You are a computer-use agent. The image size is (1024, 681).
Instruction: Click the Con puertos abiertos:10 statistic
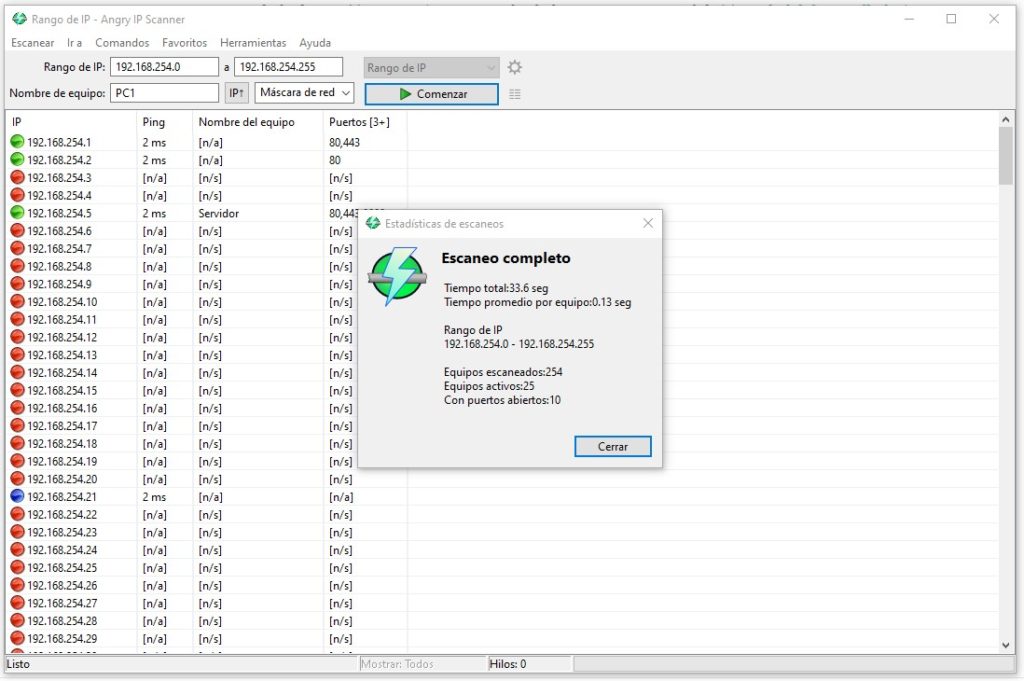pos(502,400)
